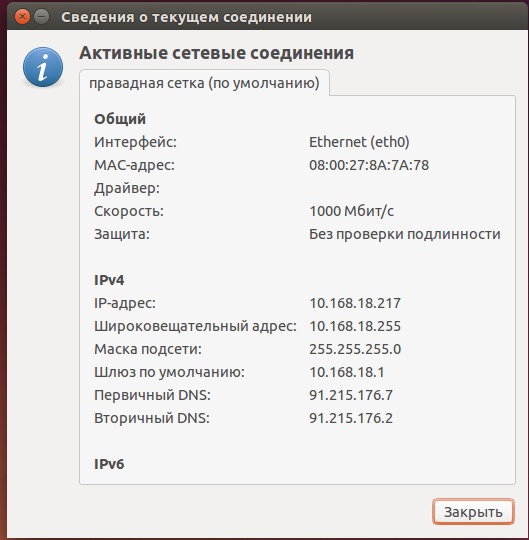Click the Ethernet (eth0) interface value
Image resolution: width=529 pixels, height=540 pixels.
click(x=359, y=142)
